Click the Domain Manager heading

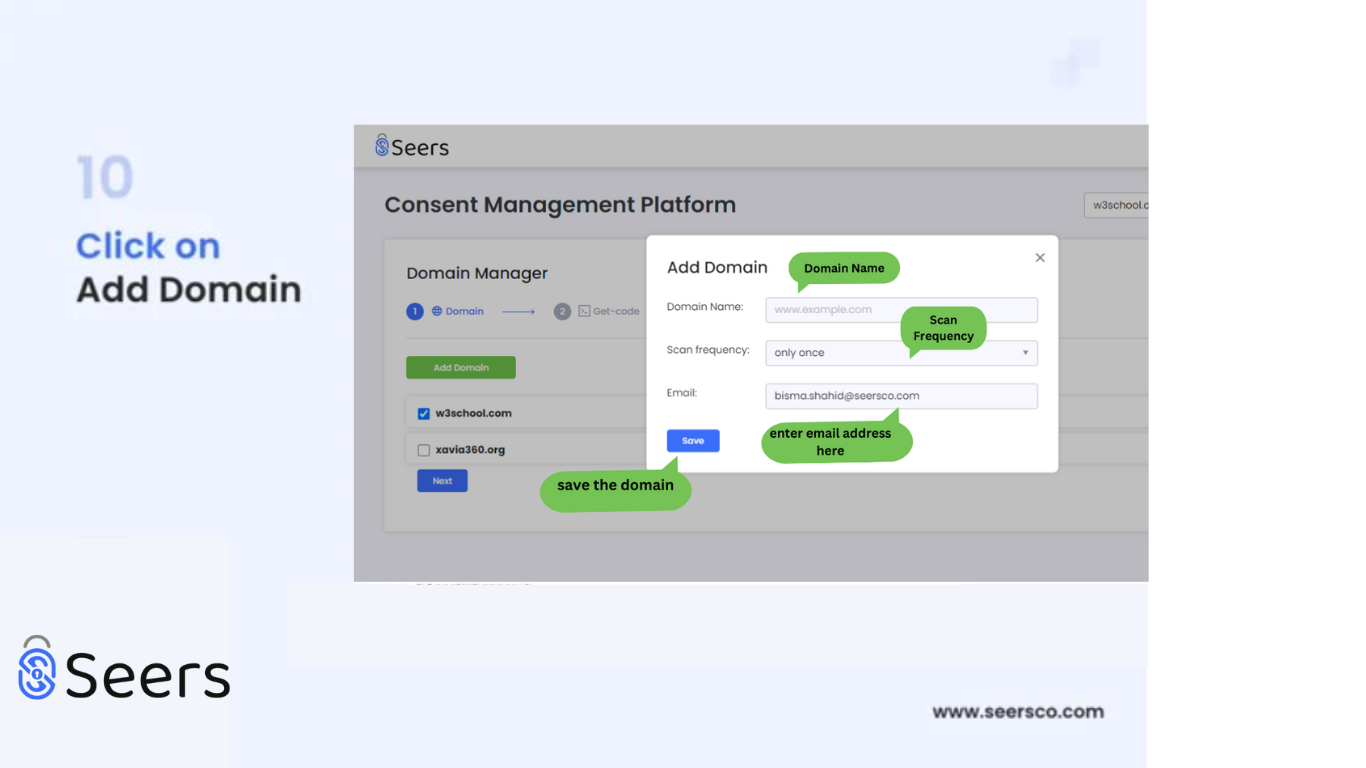477,274
